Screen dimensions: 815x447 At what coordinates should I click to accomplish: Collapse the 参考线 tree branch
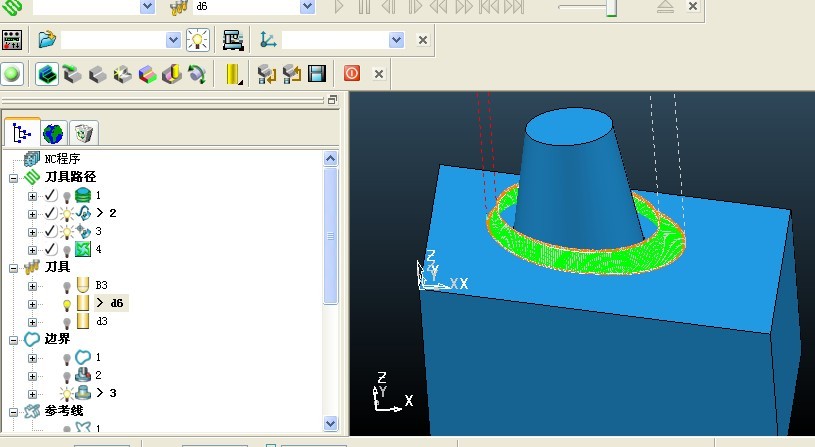tap(14, 413)
